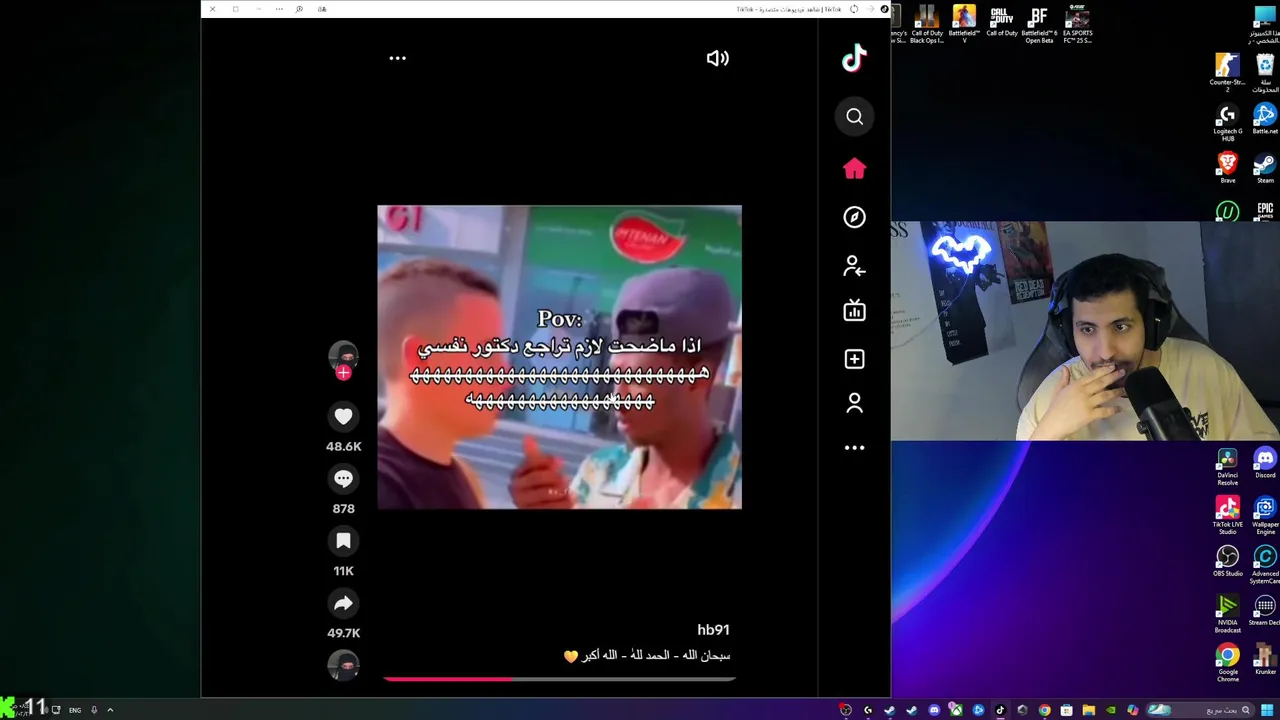Open the creator avatar above the heart

[x=343, y=356]
